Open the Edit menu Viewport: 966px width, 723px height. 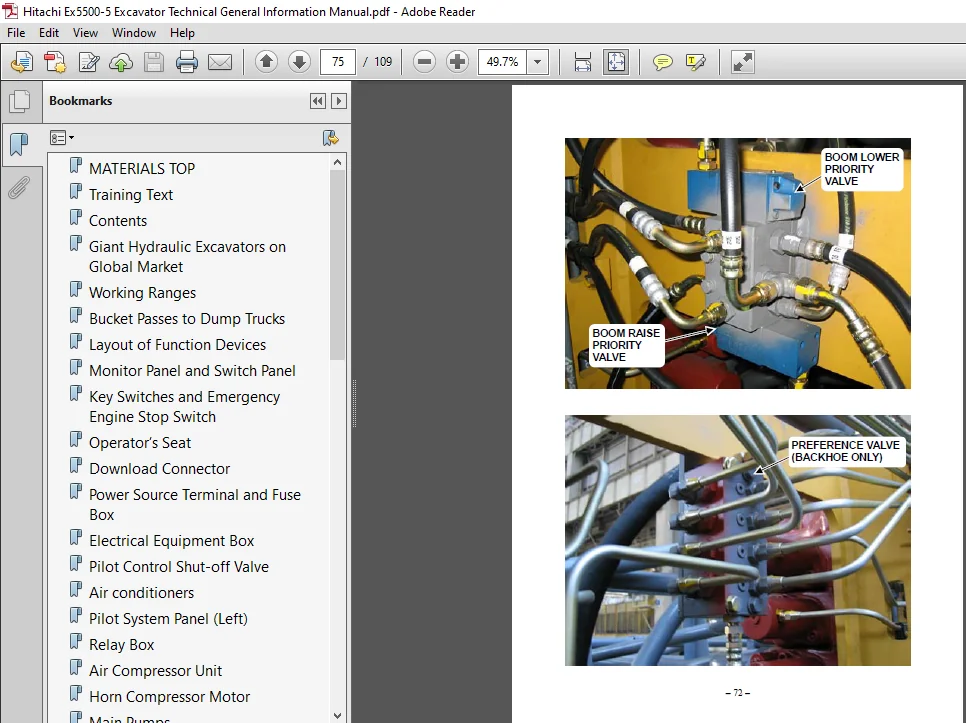[49, 33]
